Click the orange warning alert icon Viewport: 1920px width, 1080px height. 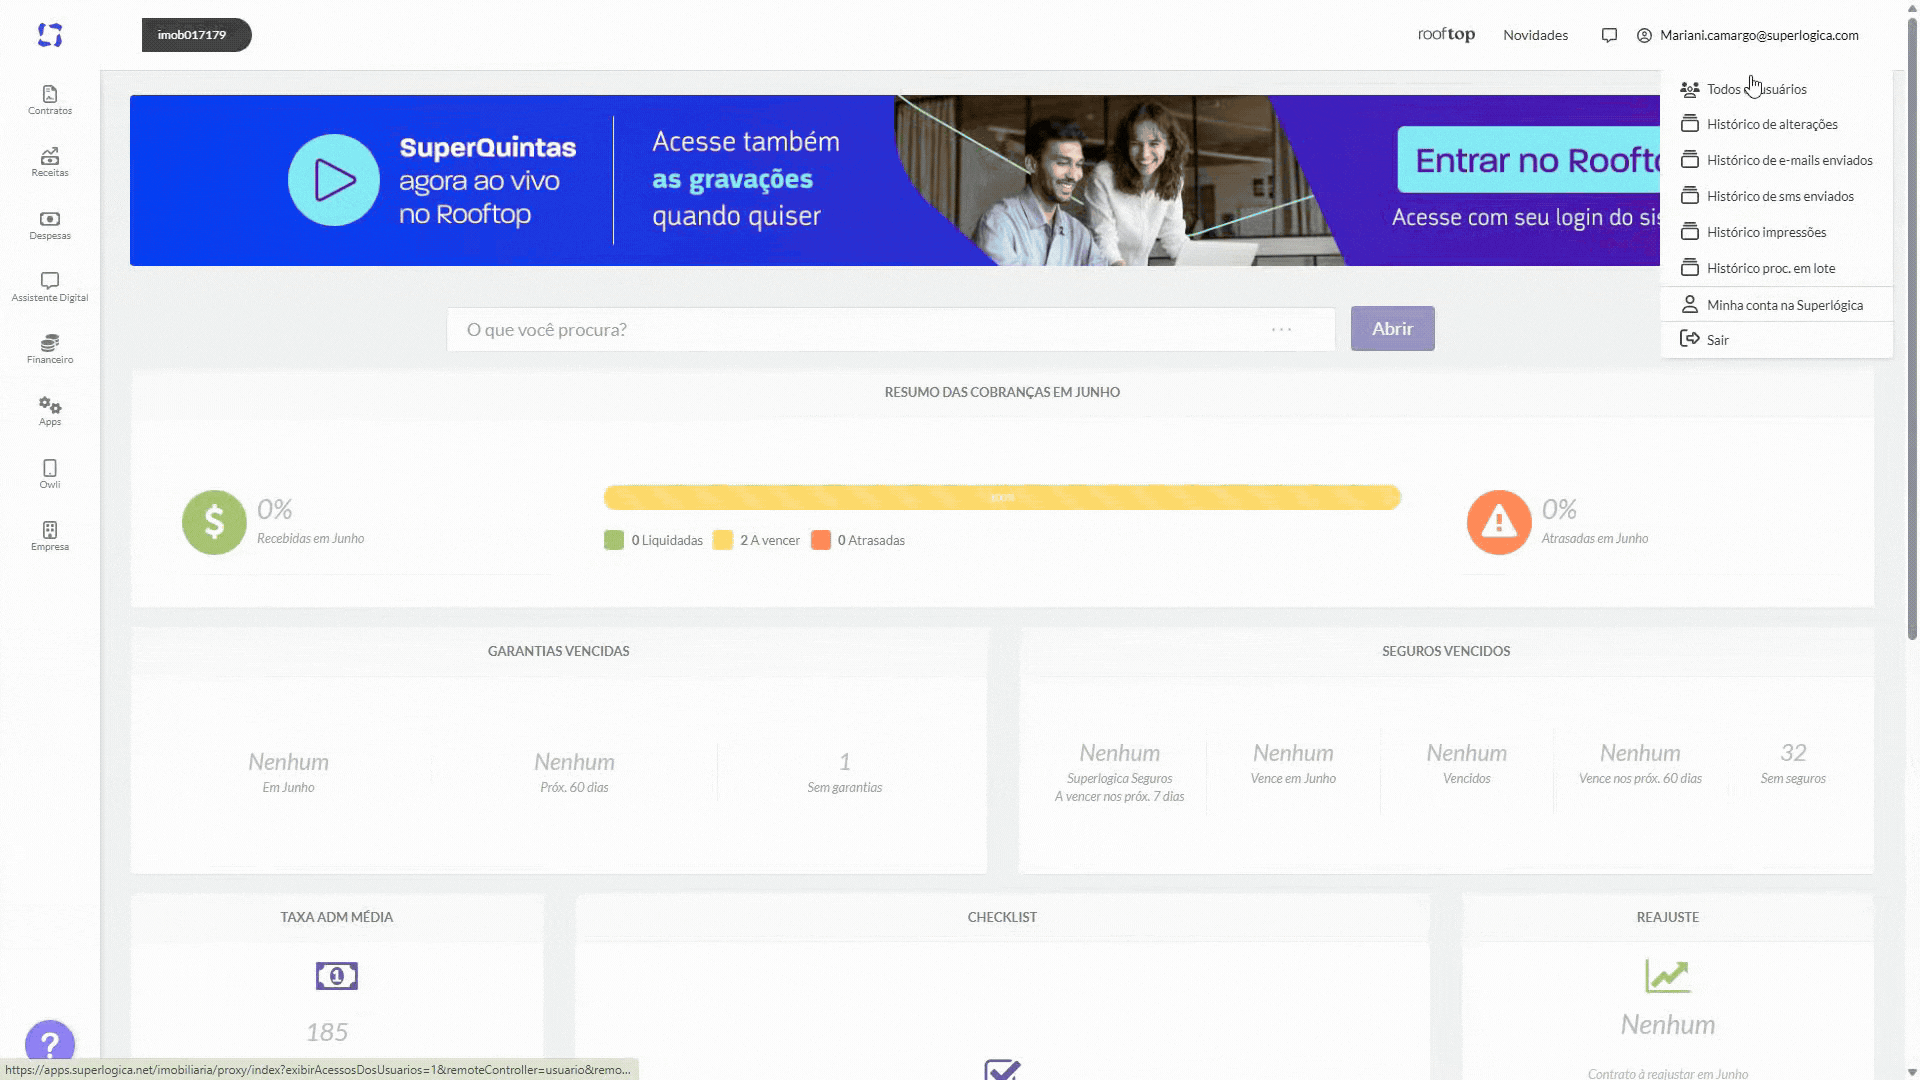pos(1499,522)
